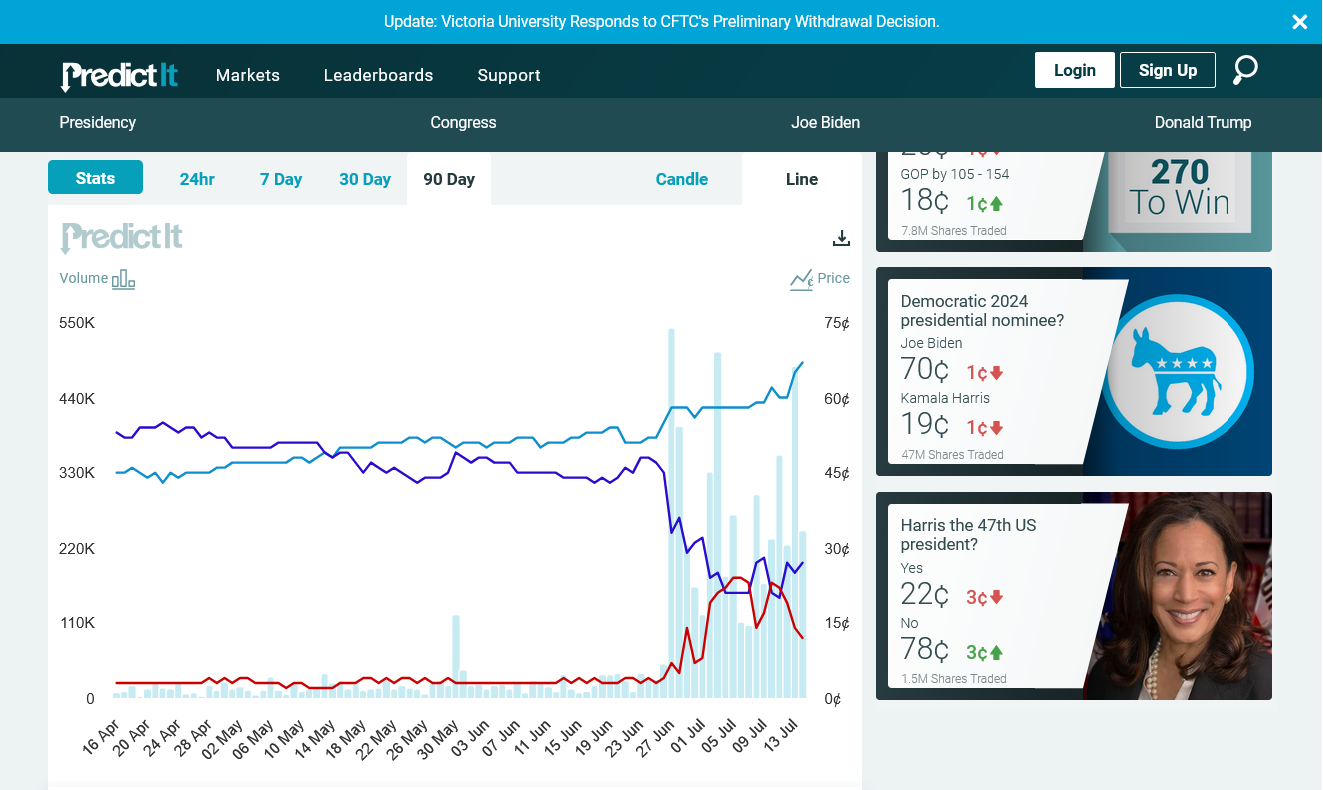The width and height of the screenshot is (1323, 790).
Task: Toggle the Volume bar chart icon
Action: (x=123, y=279)
